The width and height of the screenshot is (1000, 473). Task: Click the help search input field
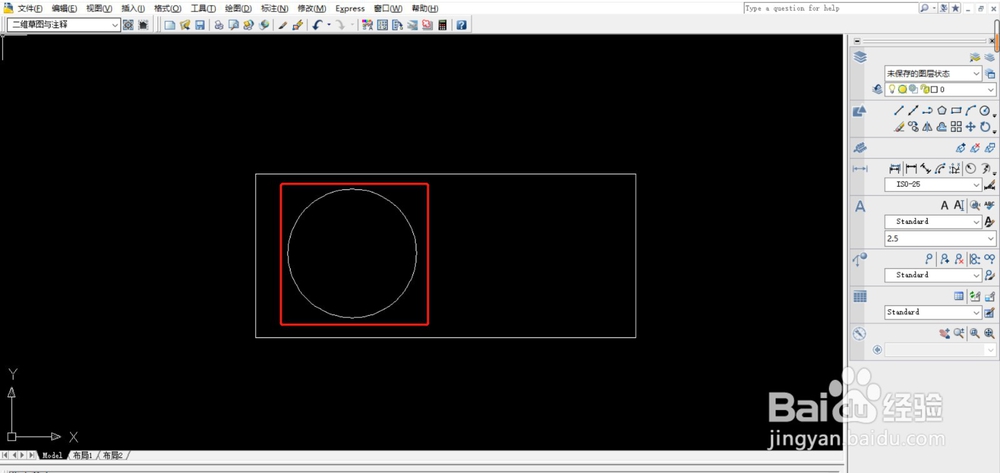[x=830, y=8]
